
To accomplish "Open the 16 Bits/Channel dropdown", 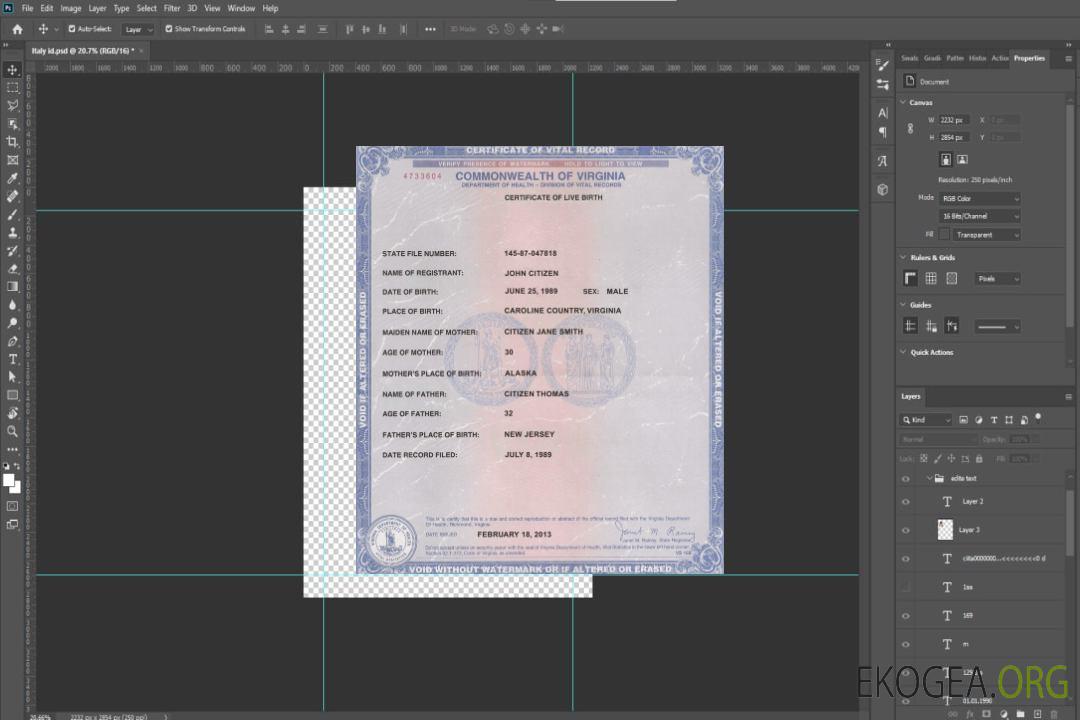I will coord(979,216).
